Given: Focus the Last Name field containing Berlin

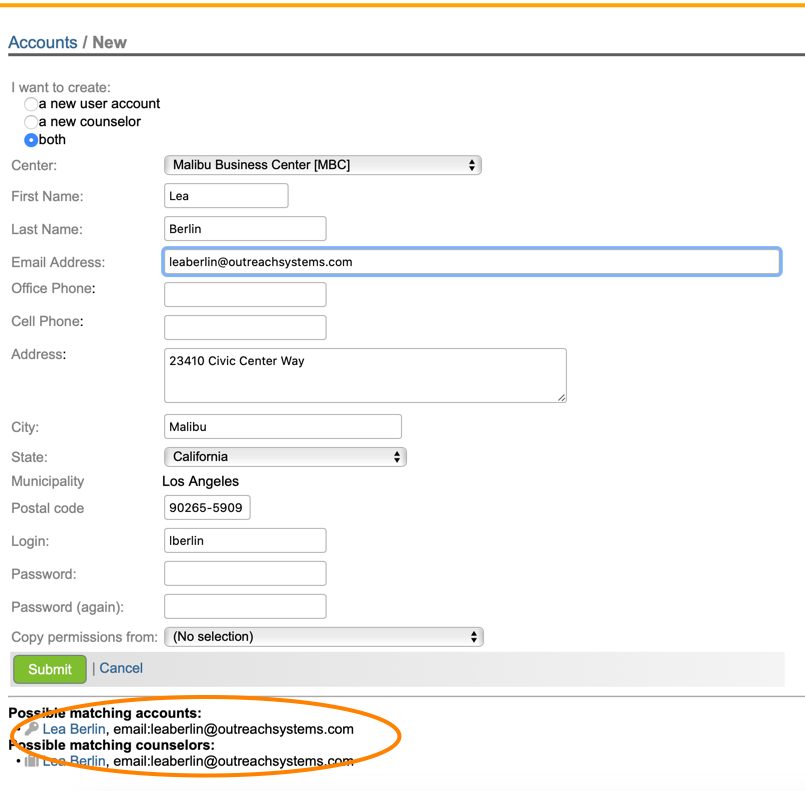Looking at the screenshot, I should click(245, 229).
